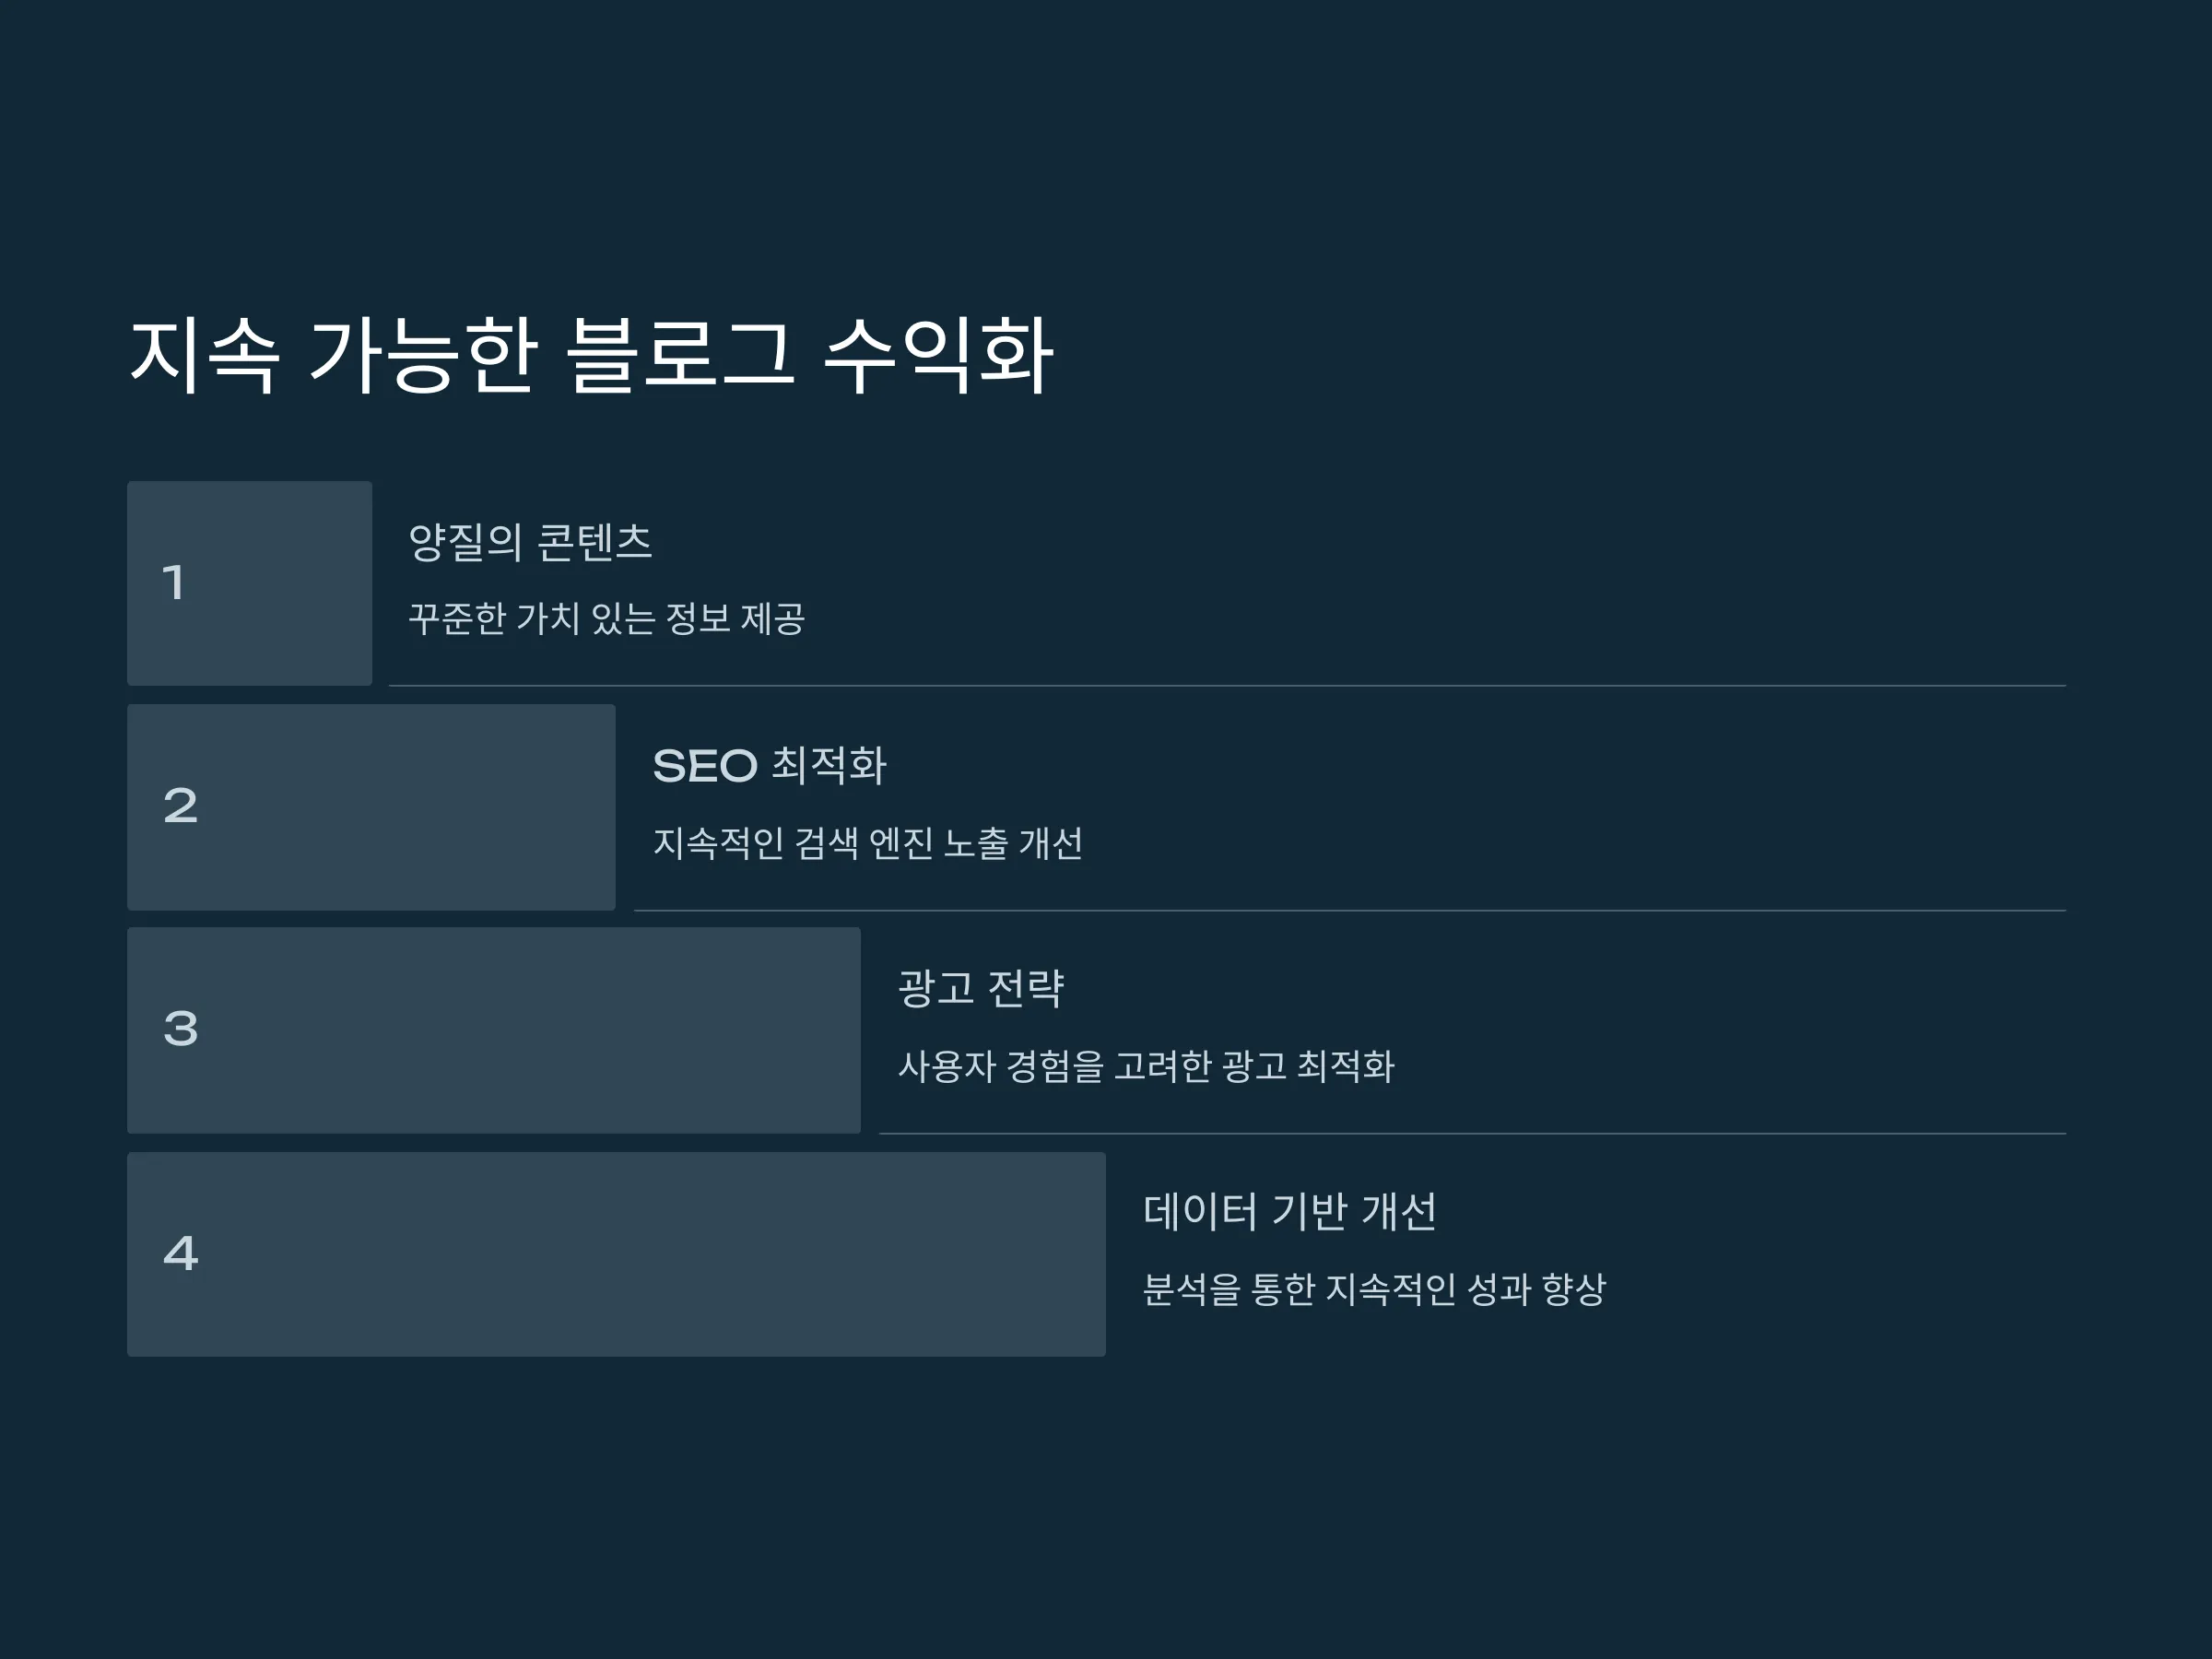This screenshot has height=1659, width=2212.
Task: Click the number 2 label
Action: (181, 806)
